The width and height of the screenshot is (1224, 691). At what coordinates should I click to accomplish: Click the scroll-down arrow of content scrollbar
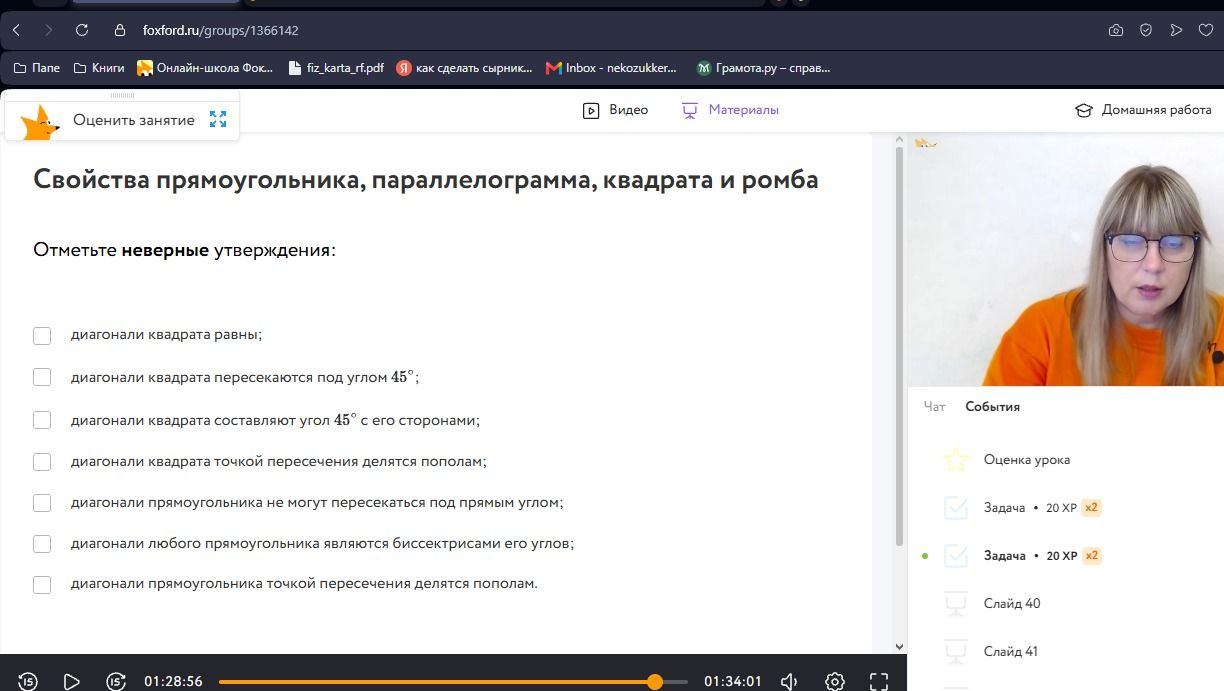point(899,647)
